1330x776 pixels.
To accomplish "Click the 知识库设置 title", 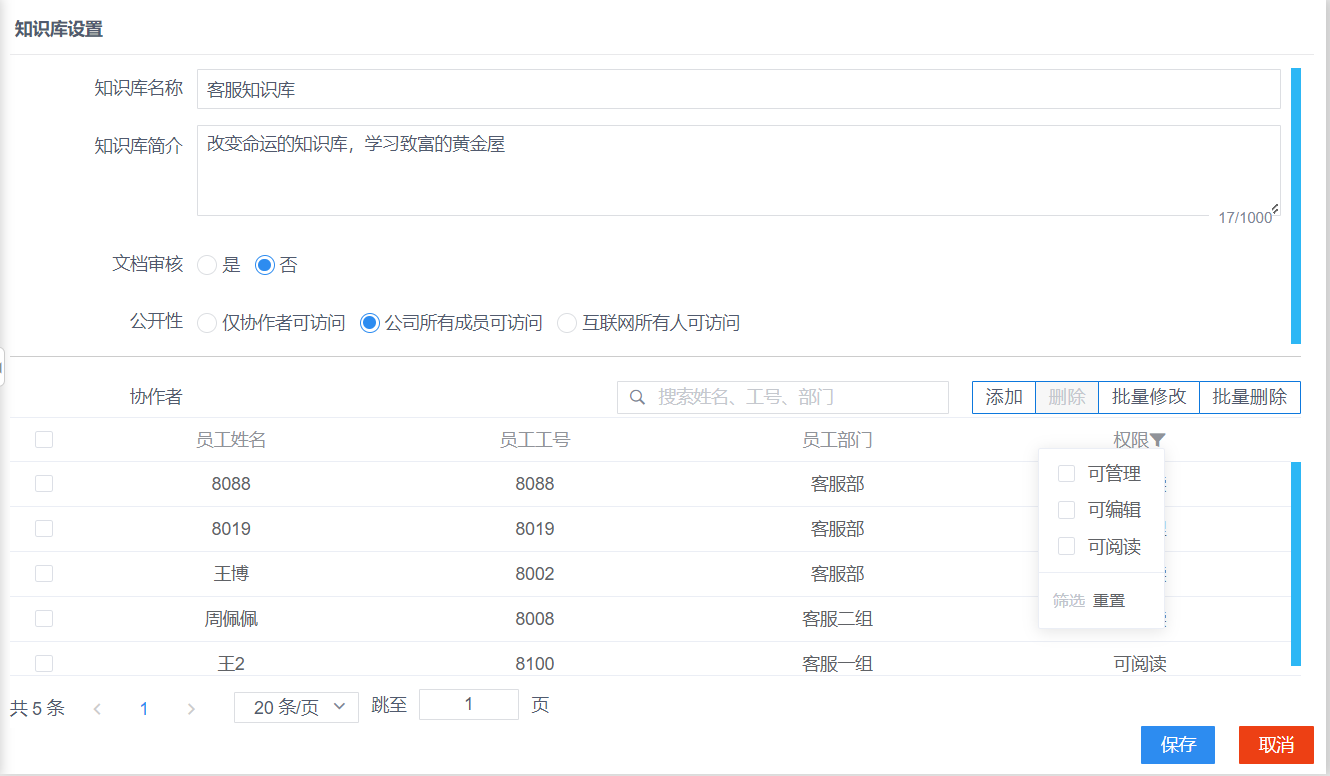I will (x=58, y=29).
